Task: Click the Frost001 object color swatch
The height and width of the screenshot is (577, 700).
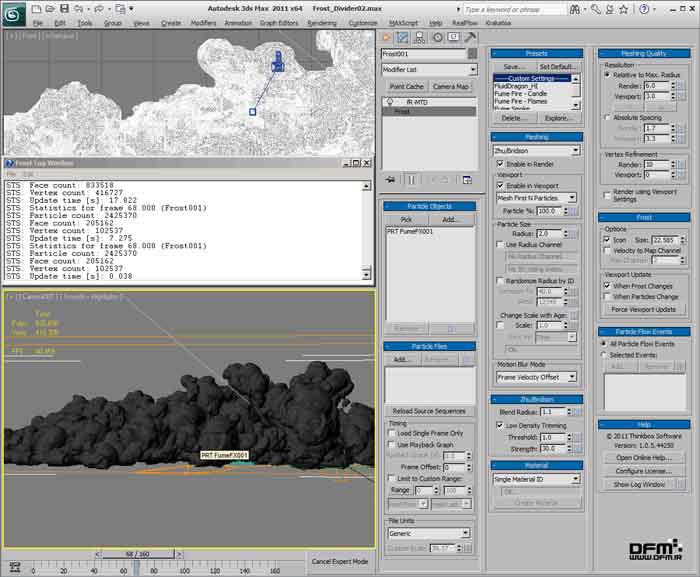Action: coord(472,54)
